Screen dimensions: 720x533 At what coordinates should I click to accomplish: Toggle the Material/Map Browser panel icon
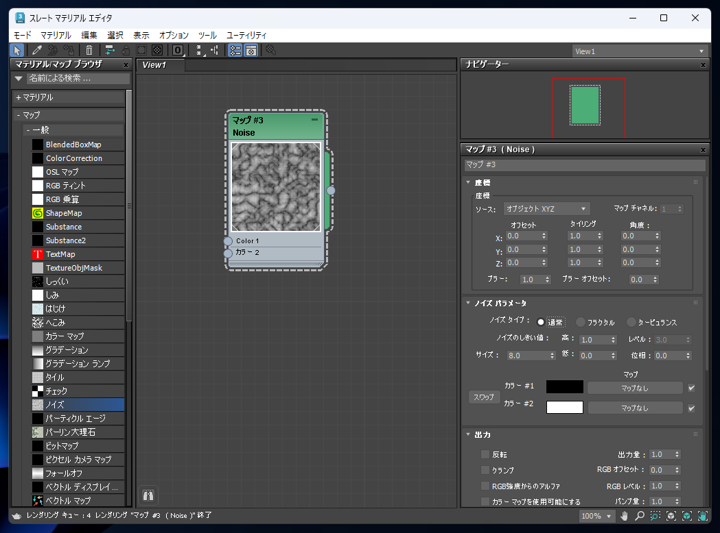[x=235, y=50]
